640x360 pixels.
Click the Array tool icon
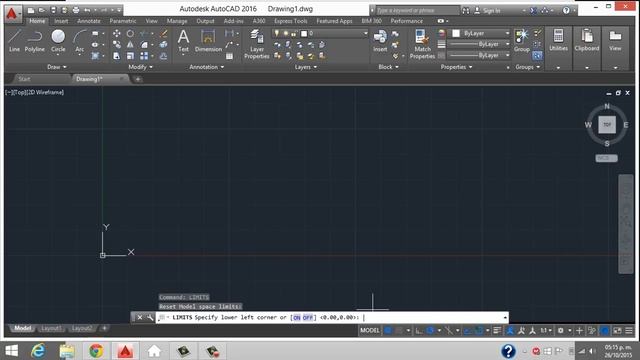[144, 56]
